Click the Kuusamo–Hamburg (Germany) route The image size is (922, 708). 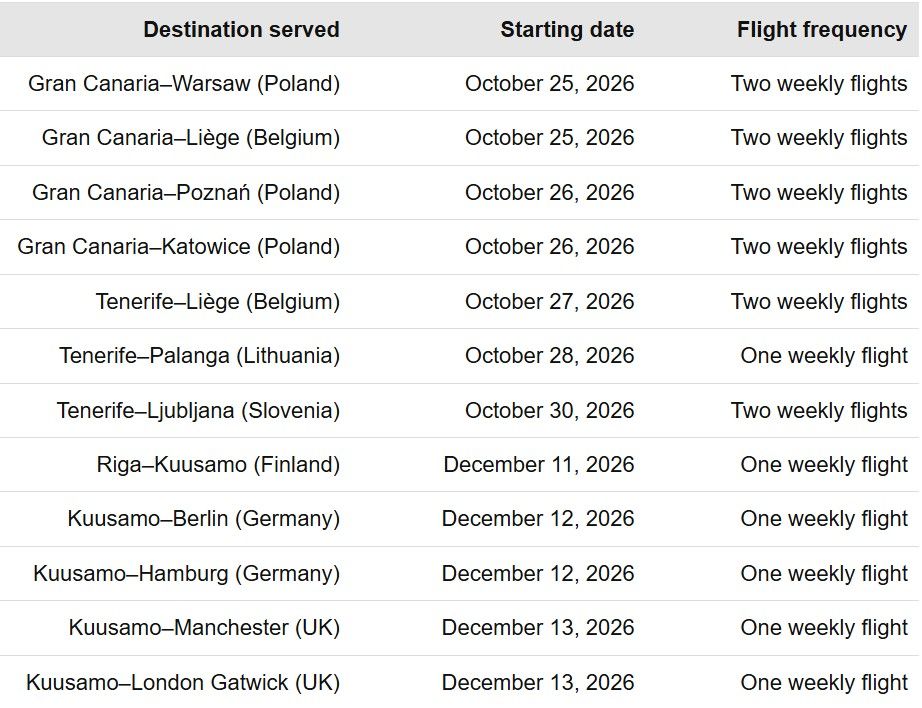coord(186,574)
